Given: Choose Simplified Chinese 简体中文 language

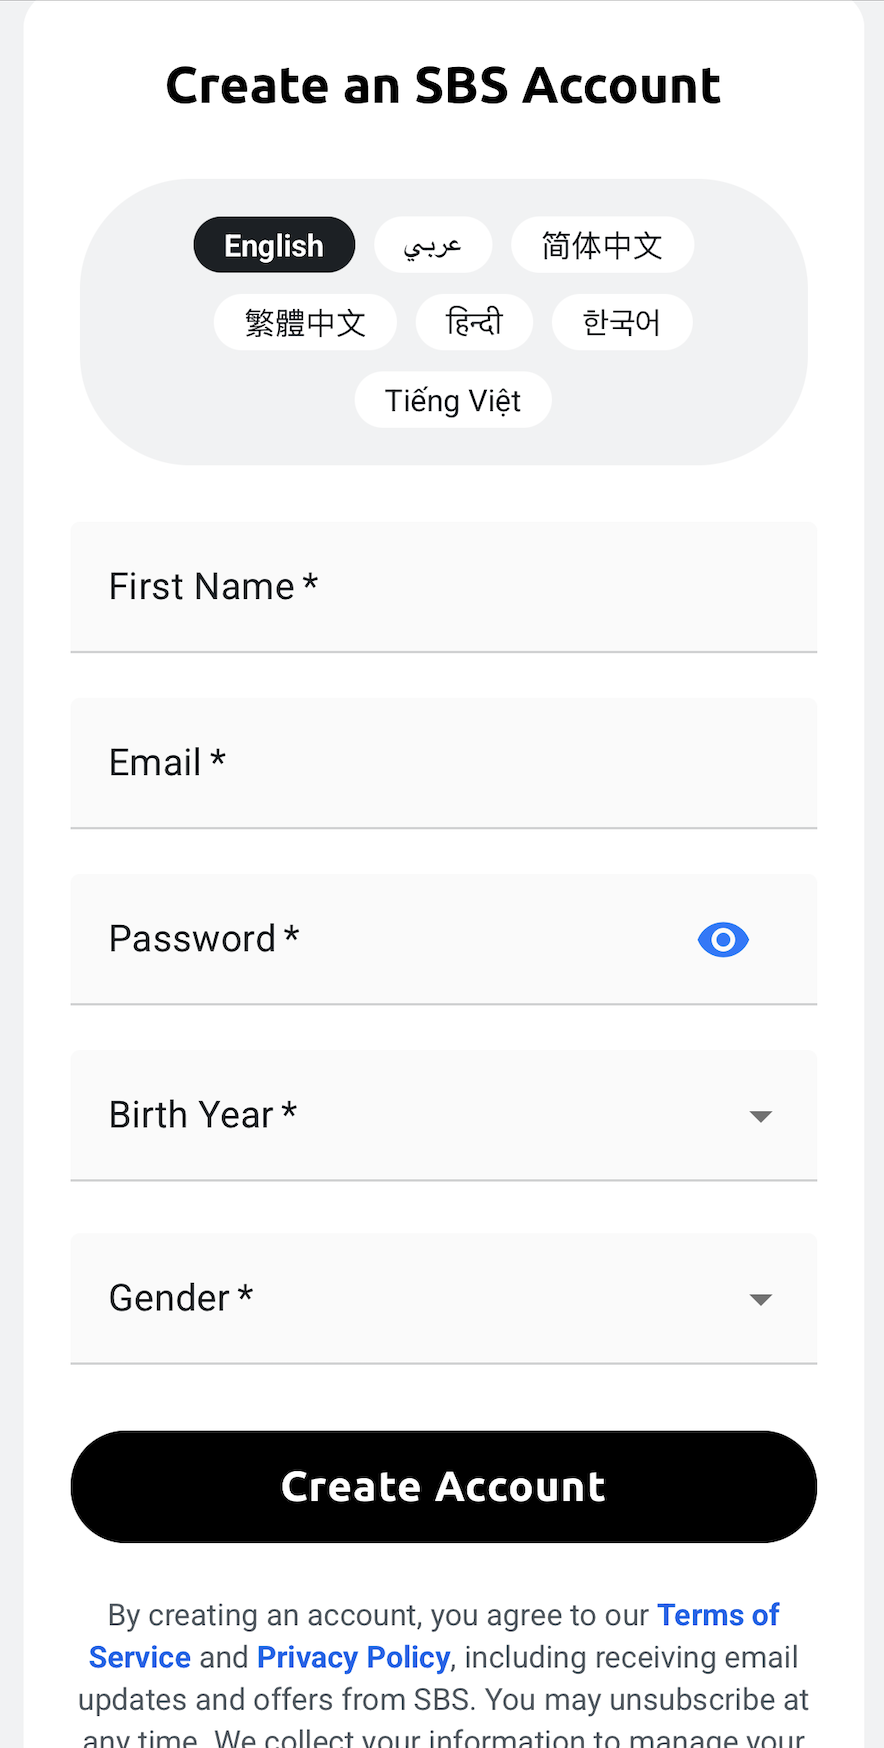Looking at the screenshot, I should click(x=602, y=245).
